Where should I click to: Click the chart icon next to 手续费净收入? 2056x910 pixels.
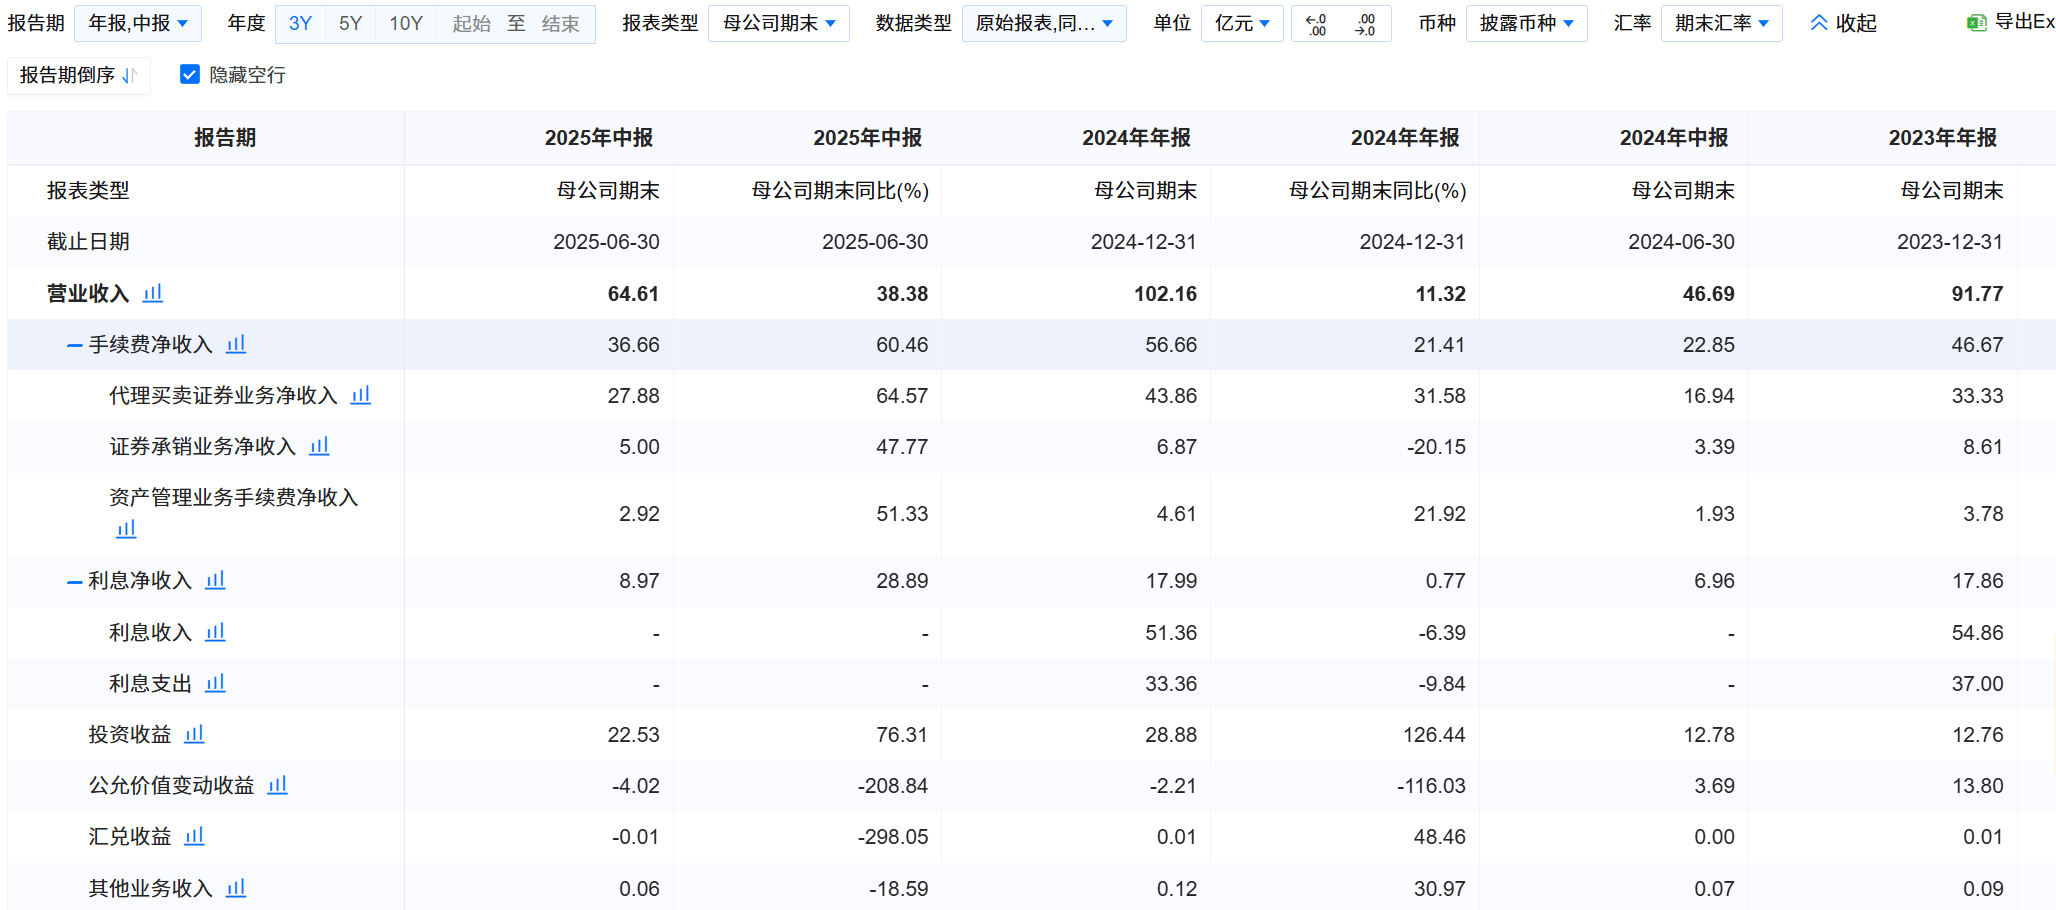[235, 343]
